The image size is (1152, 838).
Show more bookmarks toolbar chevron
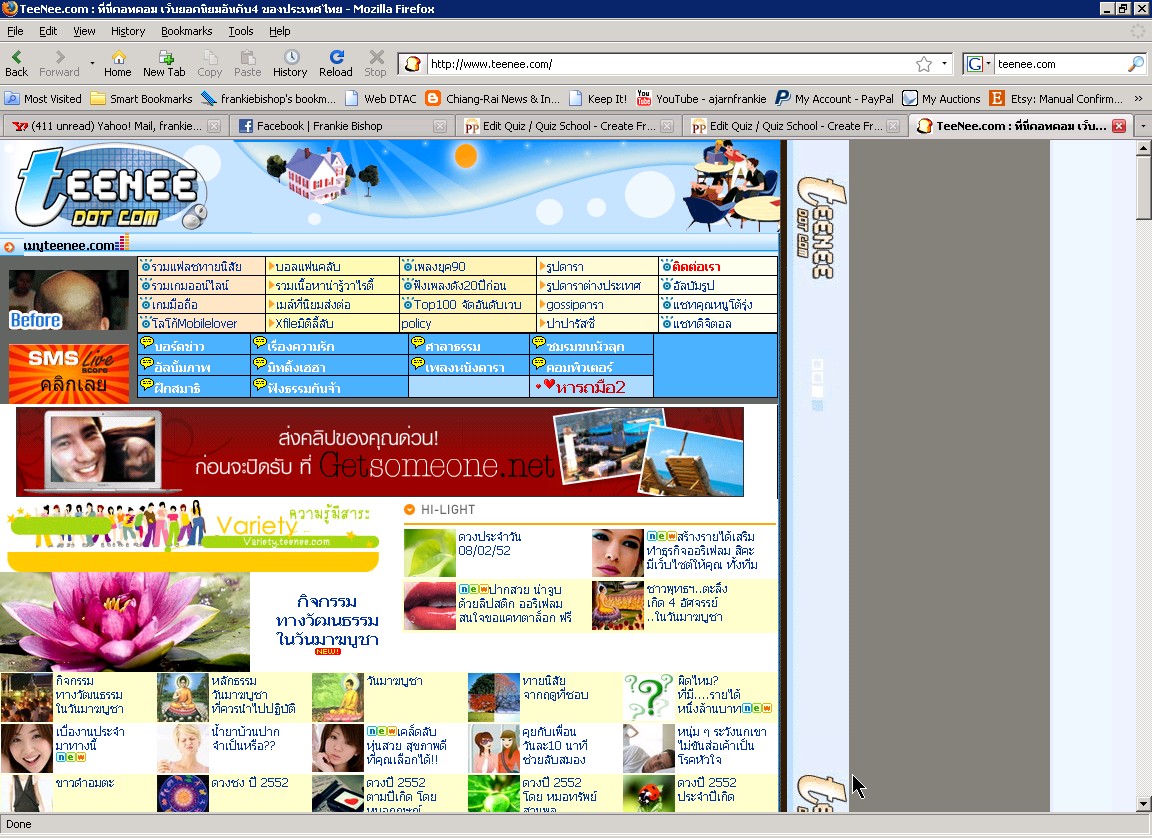(x=1138, y=99)
